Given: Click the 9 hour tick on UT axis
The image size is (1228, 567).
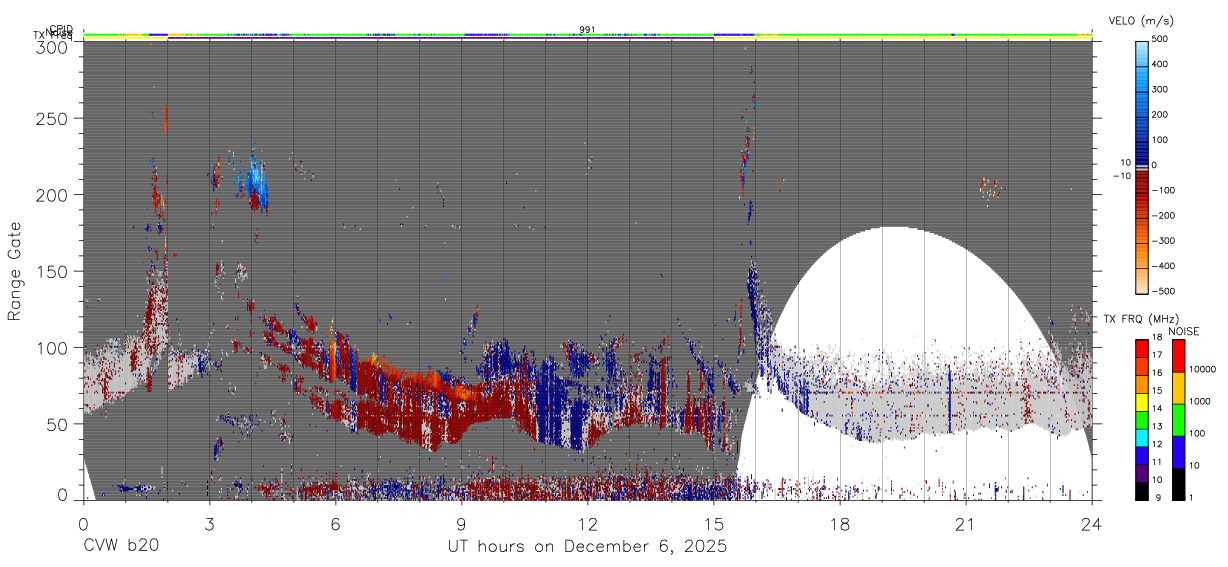Looking at the screenshot, I should coord(461,523).
